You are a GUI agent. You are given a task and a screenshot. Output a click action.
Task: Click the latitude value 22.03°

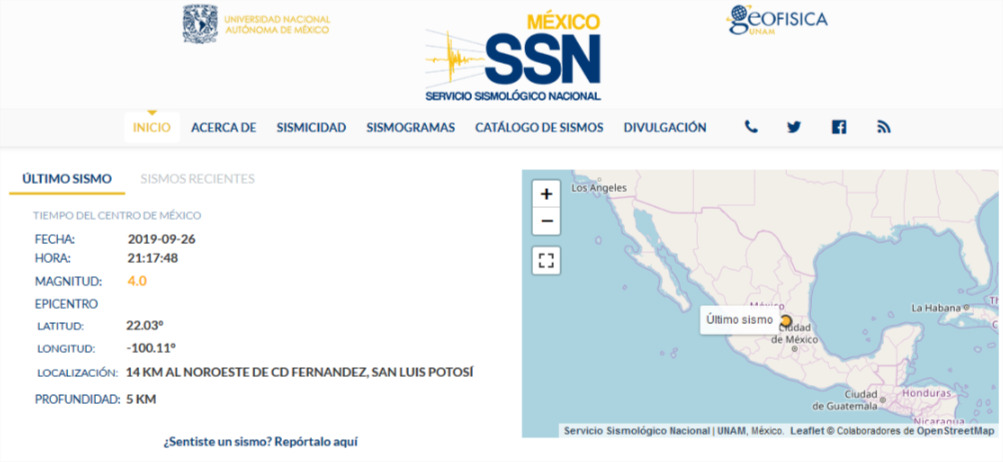click(x=145, y=324)
